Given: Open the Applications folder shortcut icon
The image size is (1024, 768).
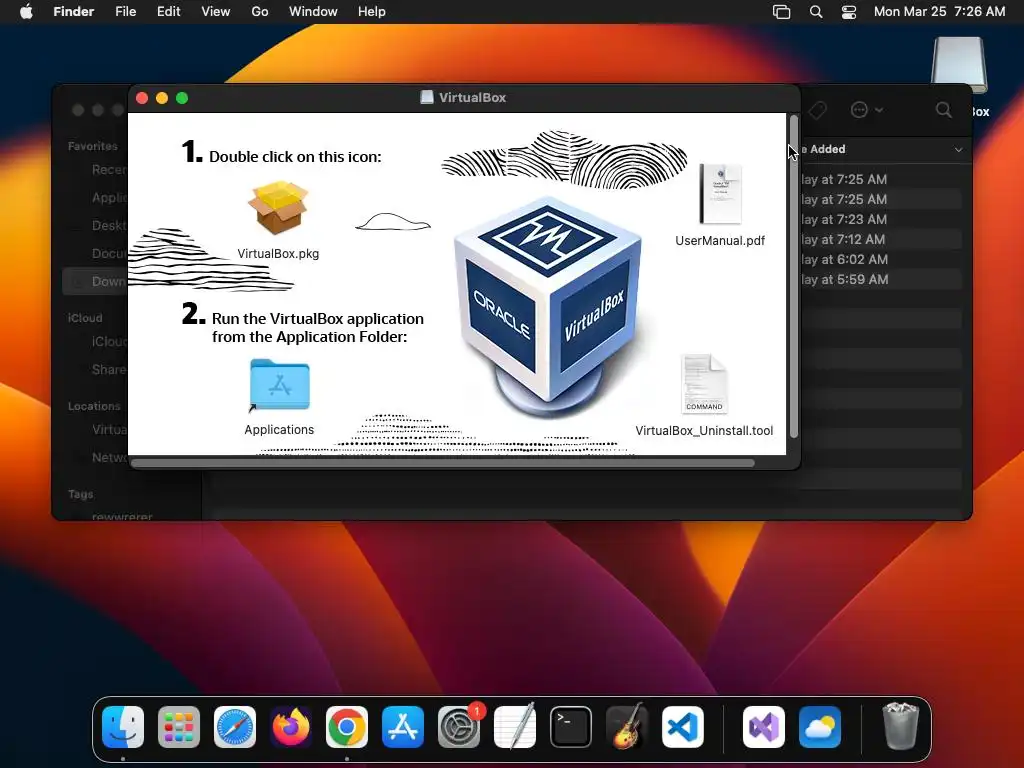Looking at the screenshot, I should (280, 385).
